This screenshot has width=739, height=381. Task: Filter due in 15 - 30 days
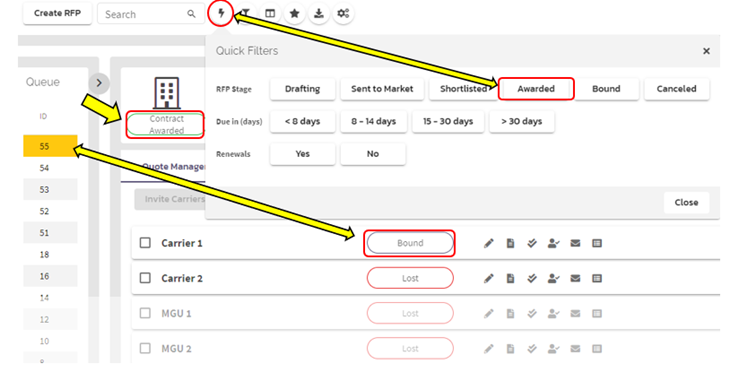448,122
